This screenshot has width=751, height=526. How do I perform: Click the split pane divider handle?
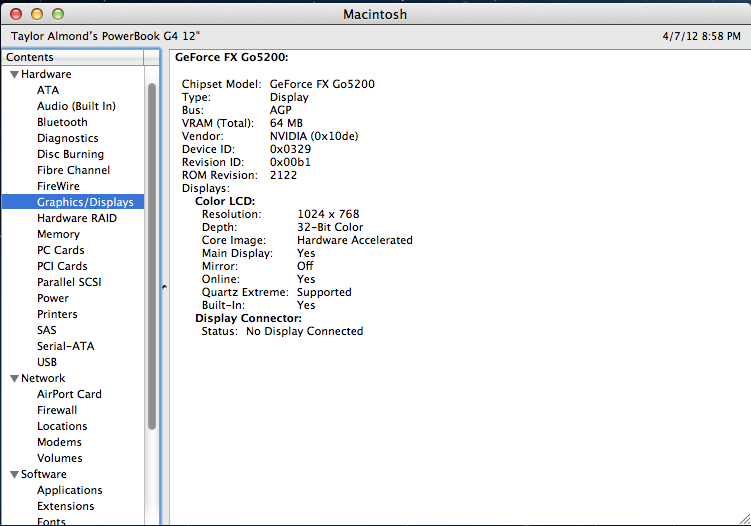[164, 287]
